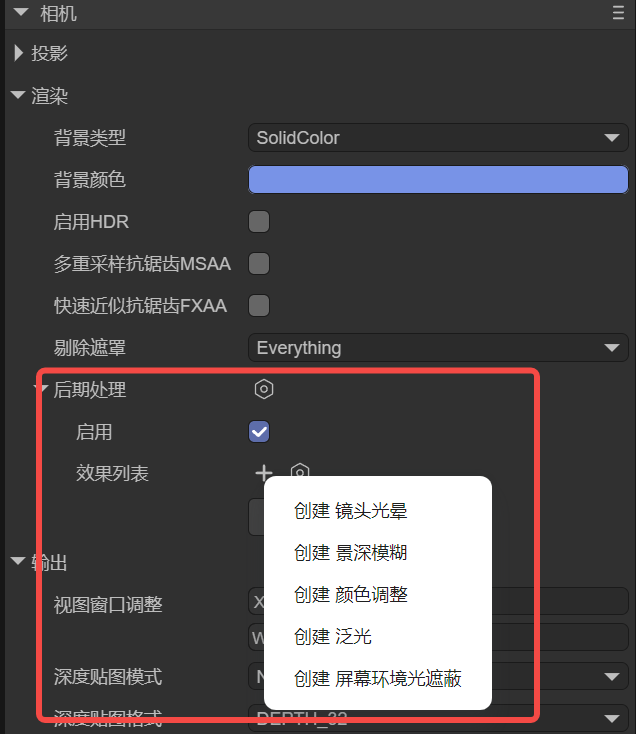Screen dimensions: 636x734
Task: Uncheck the 启用 post-processing checkbox
Action: 259,432
